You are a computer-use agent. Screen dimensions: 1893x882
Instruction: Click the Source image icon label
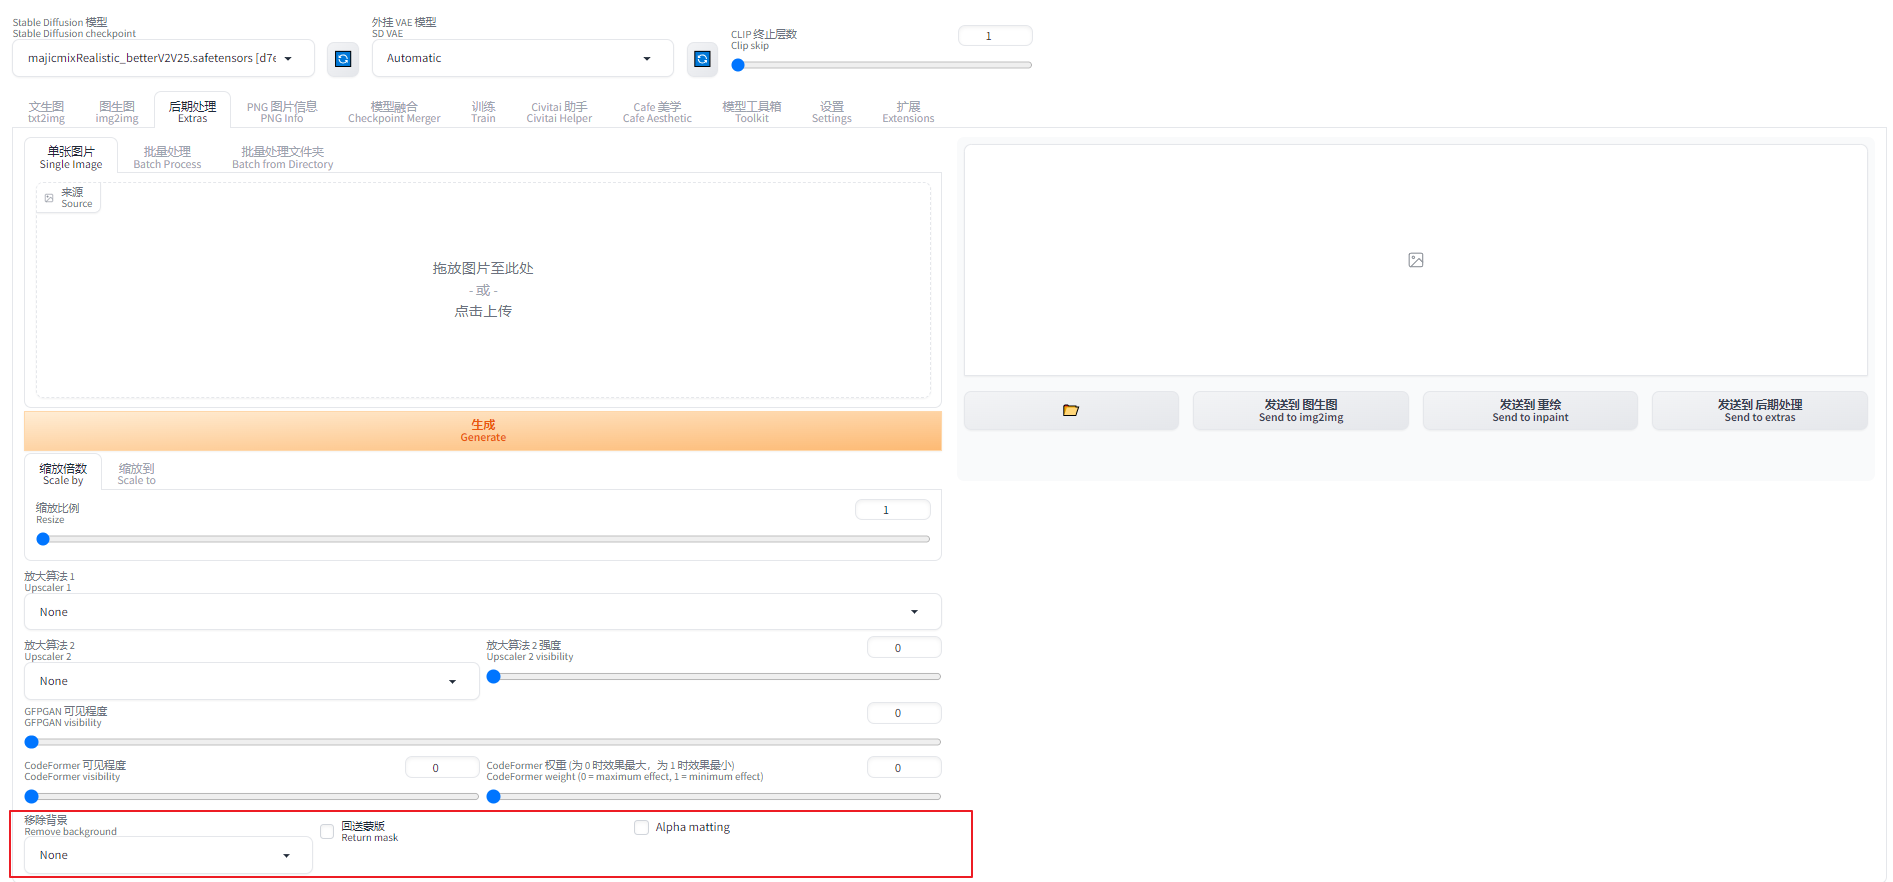pos(69,198)
